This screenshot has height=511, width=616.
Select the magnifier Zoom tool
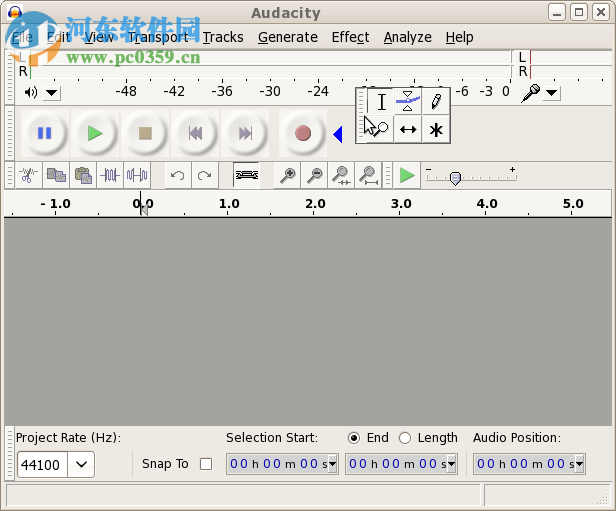click(380, 129)
